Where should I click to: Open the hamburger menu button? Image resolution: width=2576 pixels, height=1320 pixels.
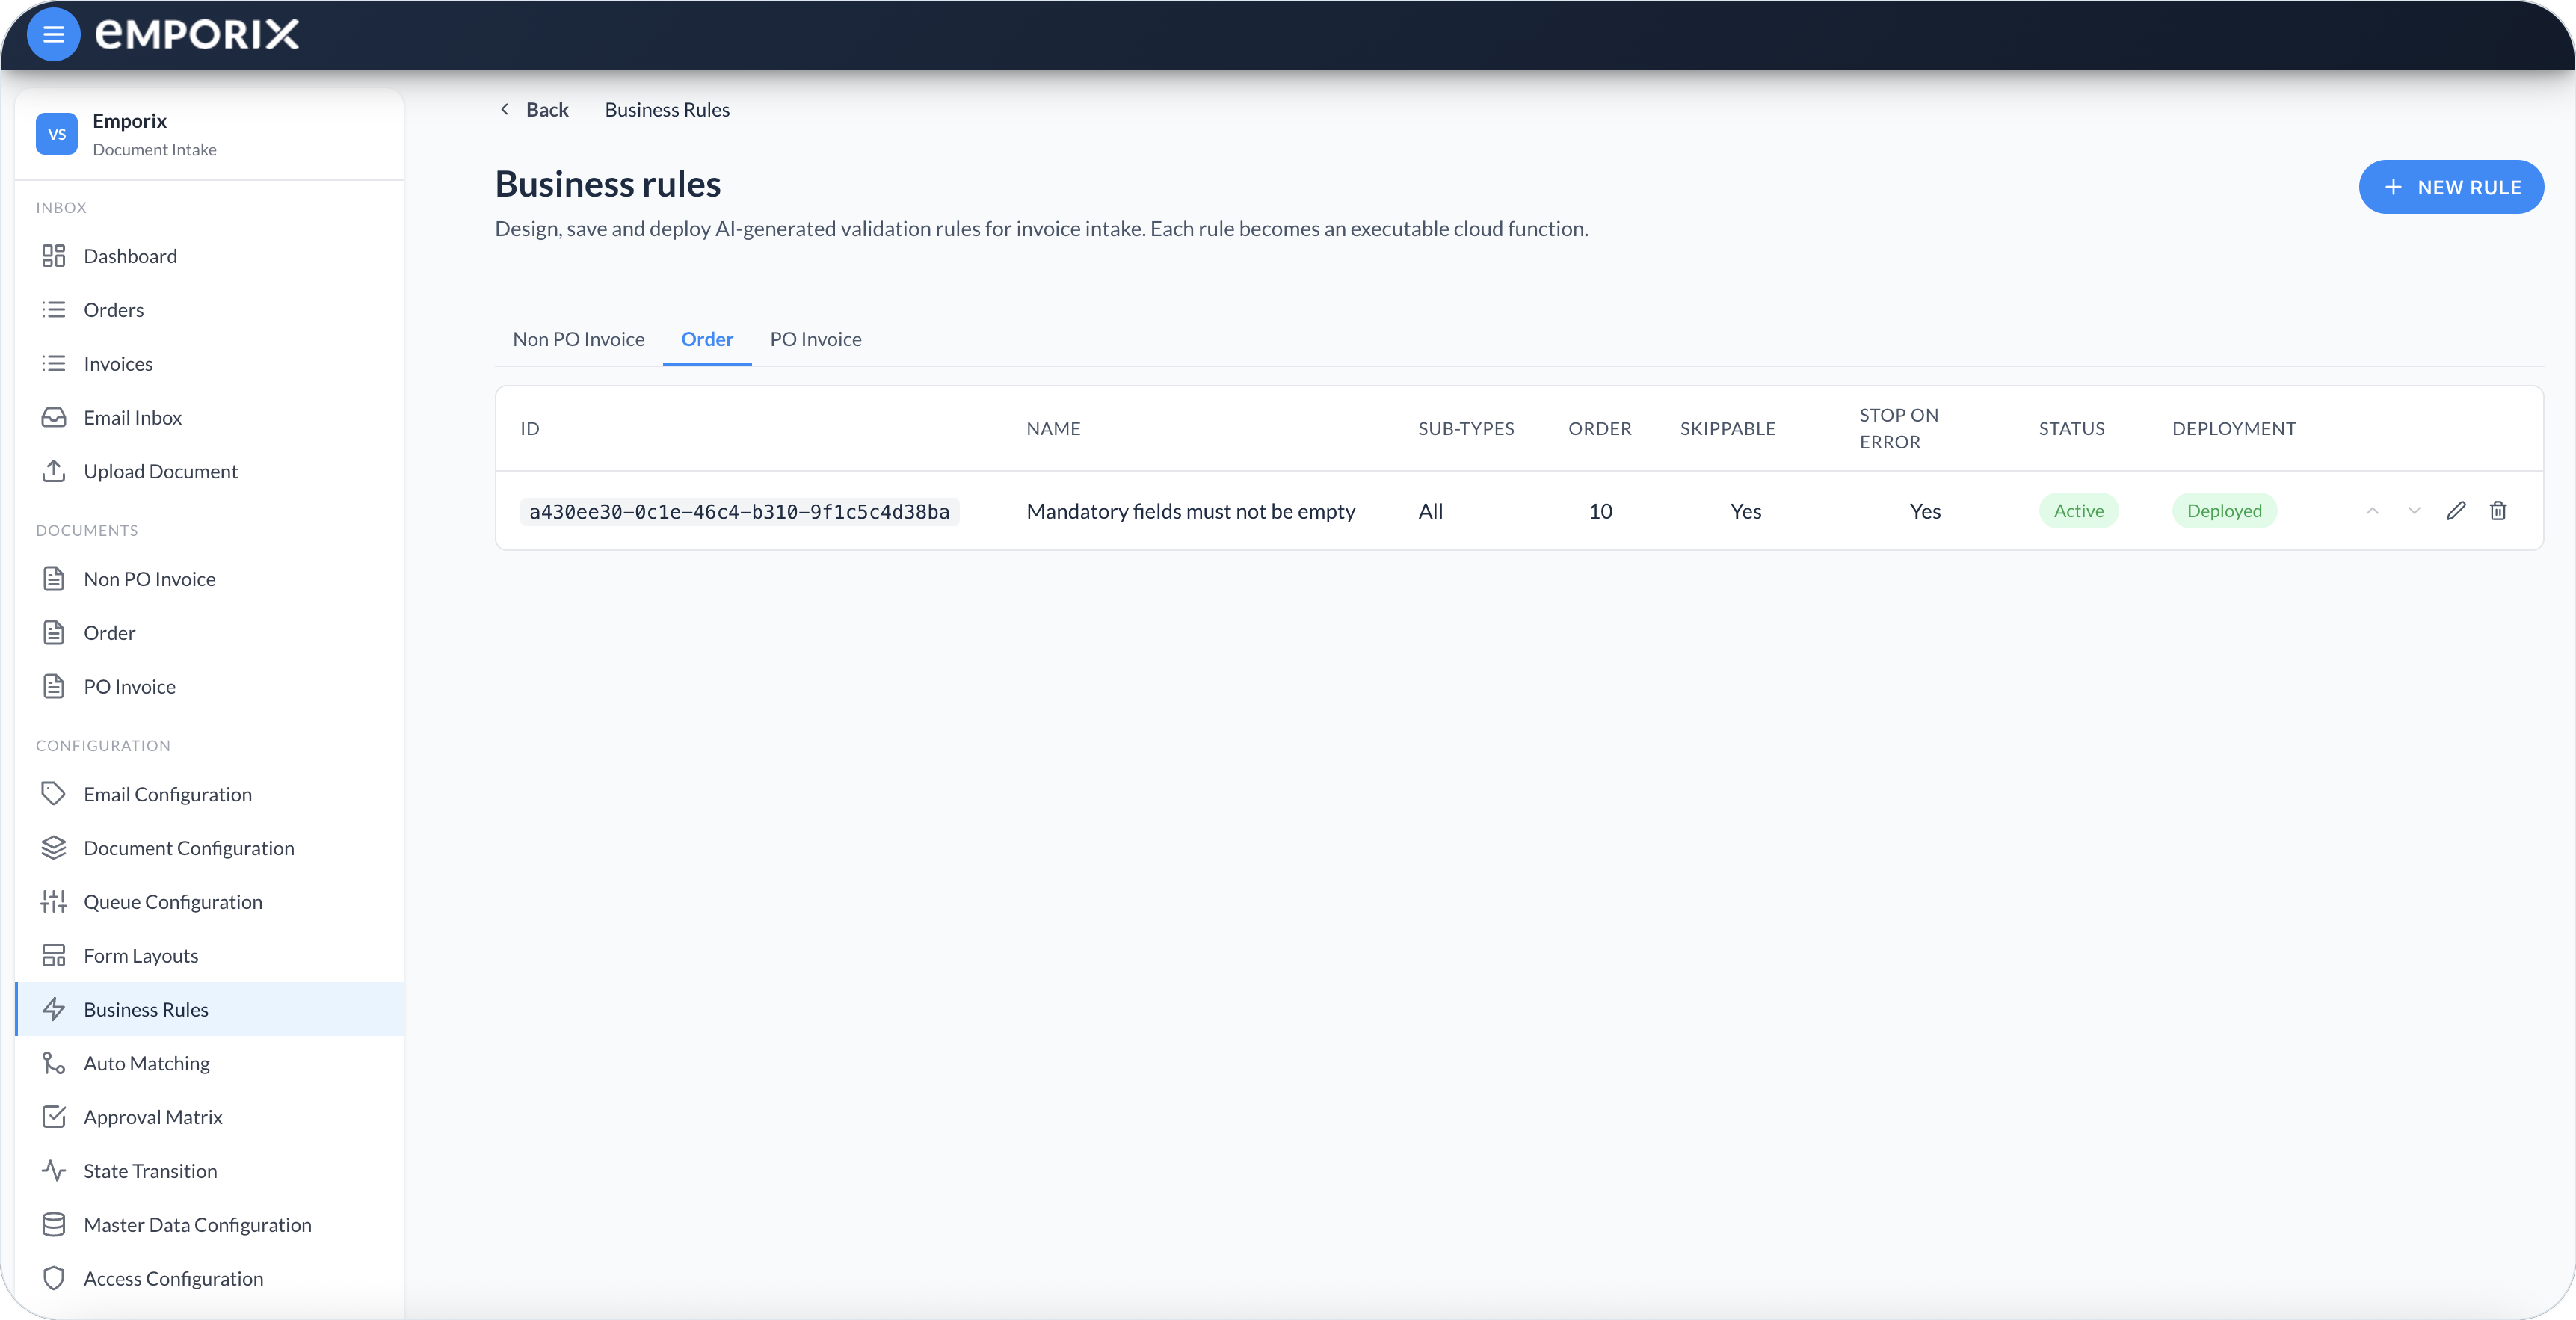pos(53,35)
